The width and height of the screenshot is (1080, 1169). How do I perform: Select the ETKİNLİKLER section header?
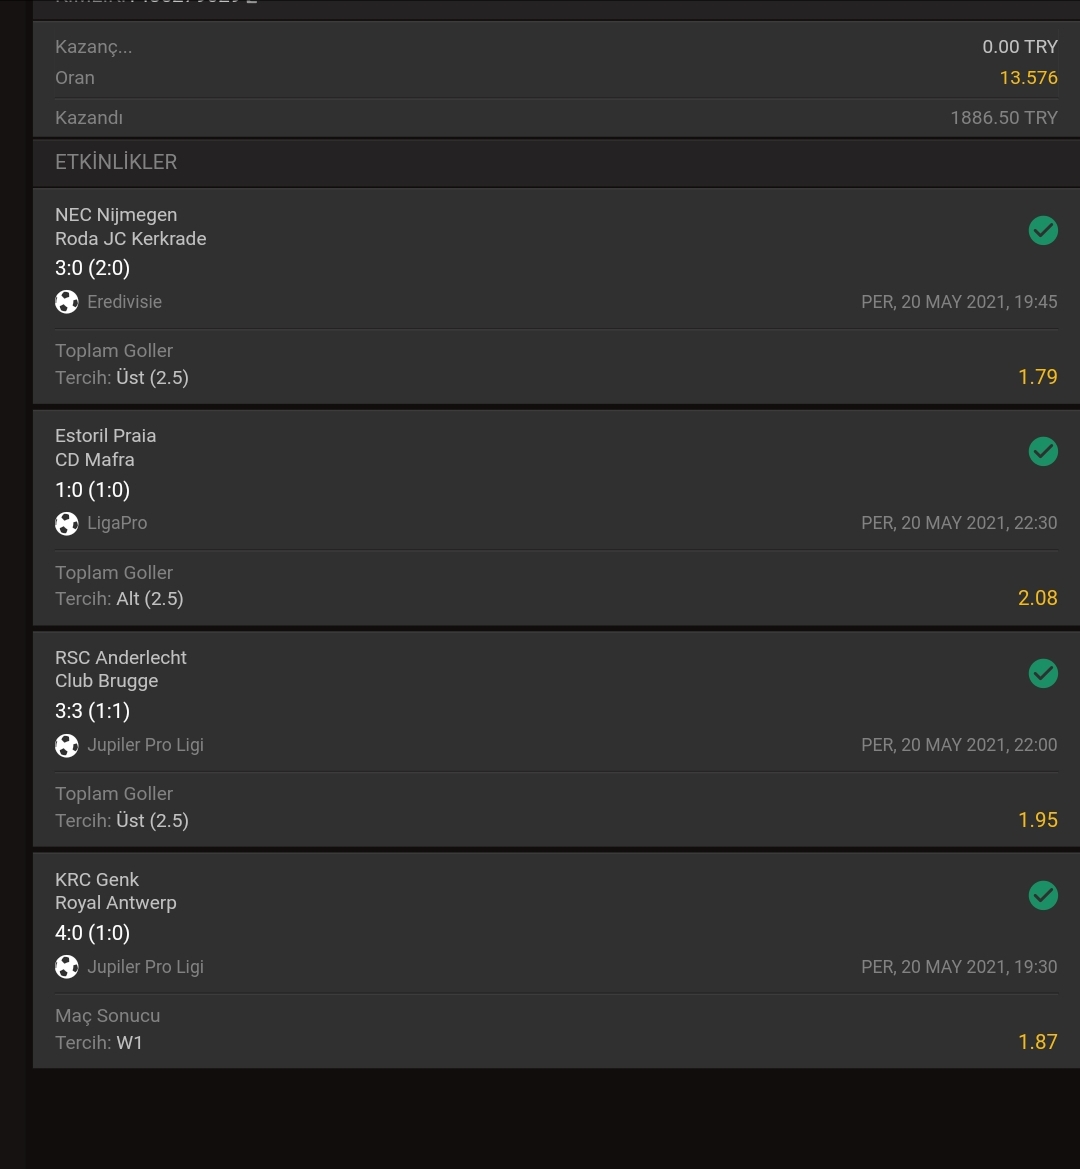tap(116, 162)
